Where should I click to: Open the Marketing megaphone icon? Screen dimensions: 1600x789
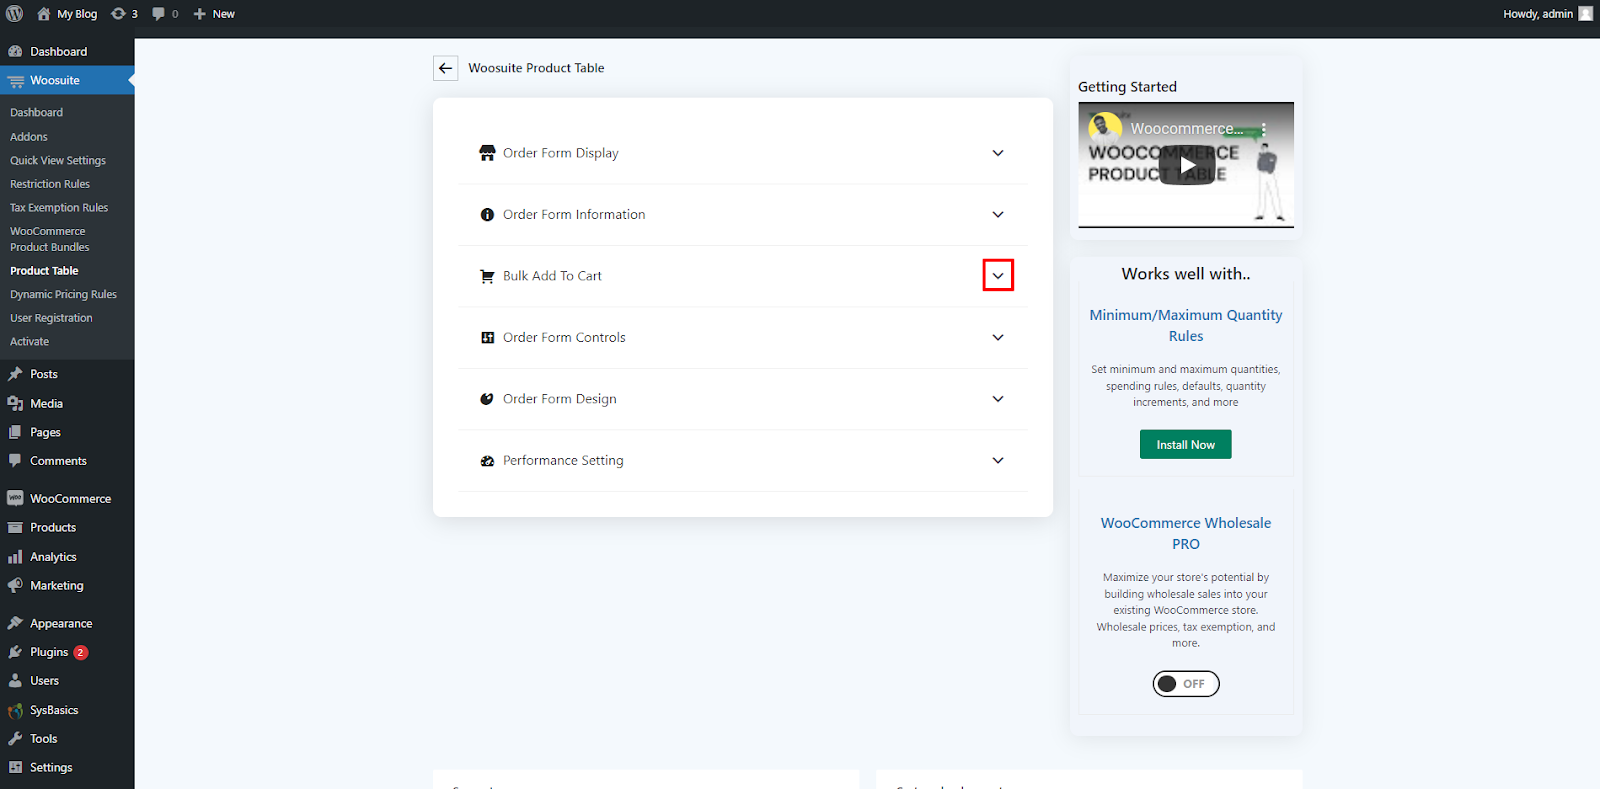coord(15,586)
